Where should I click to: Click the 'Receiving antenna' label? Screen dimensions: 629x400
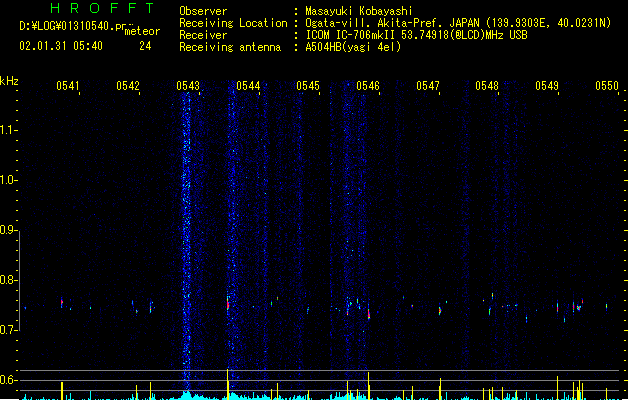coord(230,47)
